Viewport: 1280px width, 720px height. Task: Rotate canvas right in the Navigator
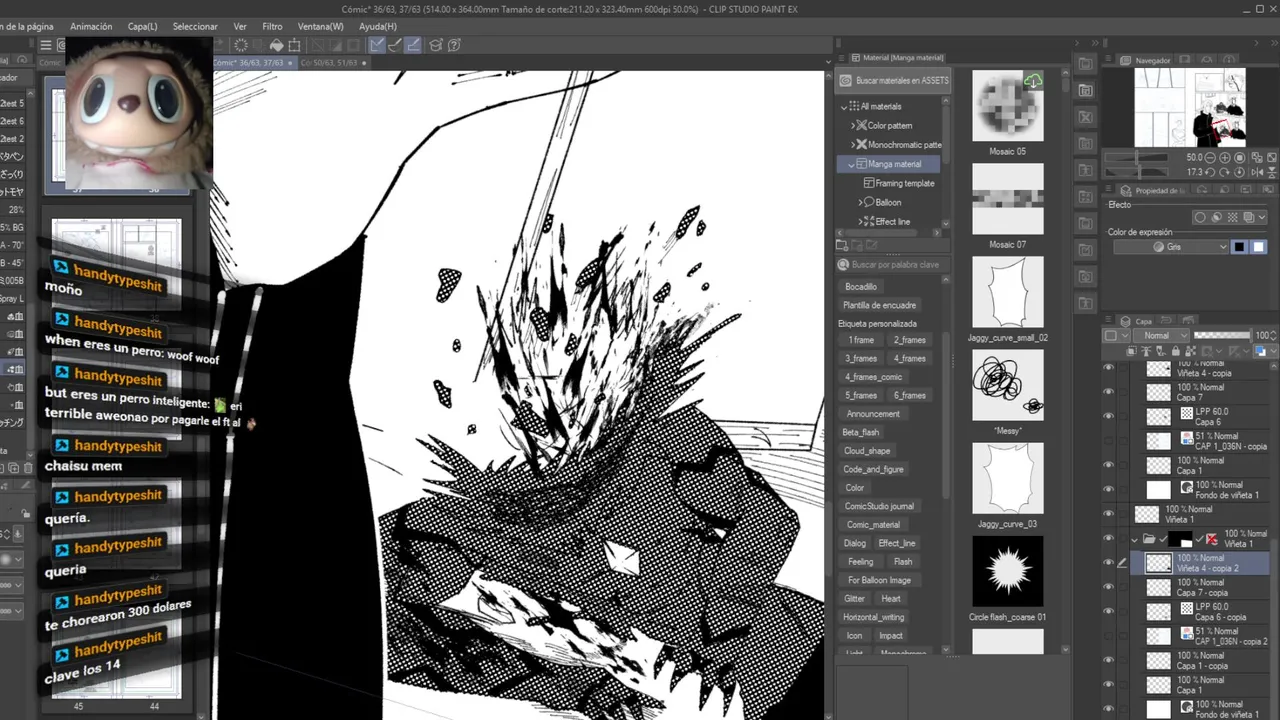coord(1226,172)
